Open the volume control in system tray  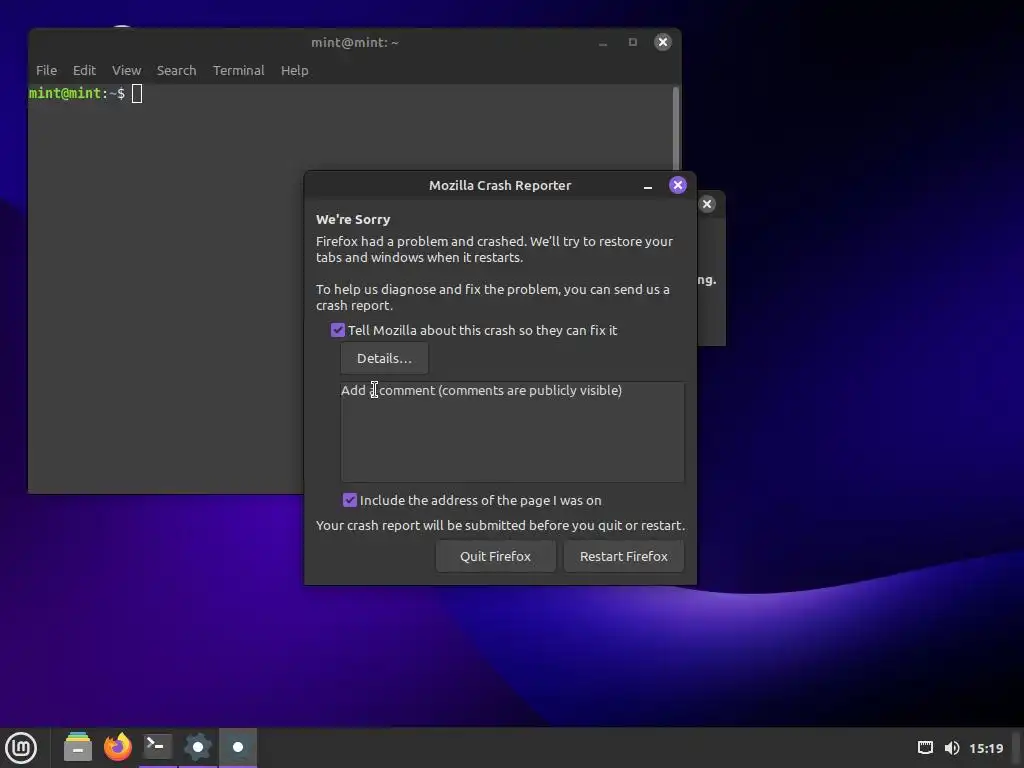pos(952,748)
